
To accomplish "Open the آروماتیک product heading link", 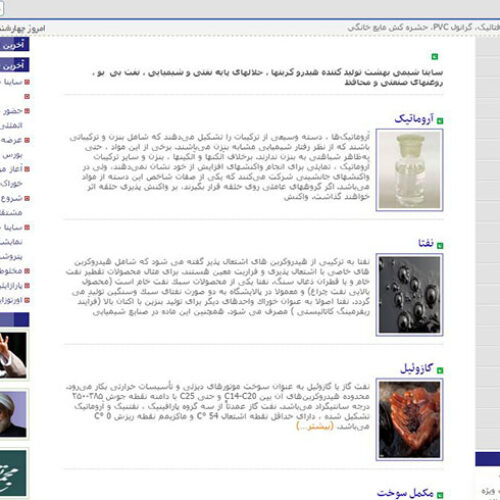I will [414, 119].
